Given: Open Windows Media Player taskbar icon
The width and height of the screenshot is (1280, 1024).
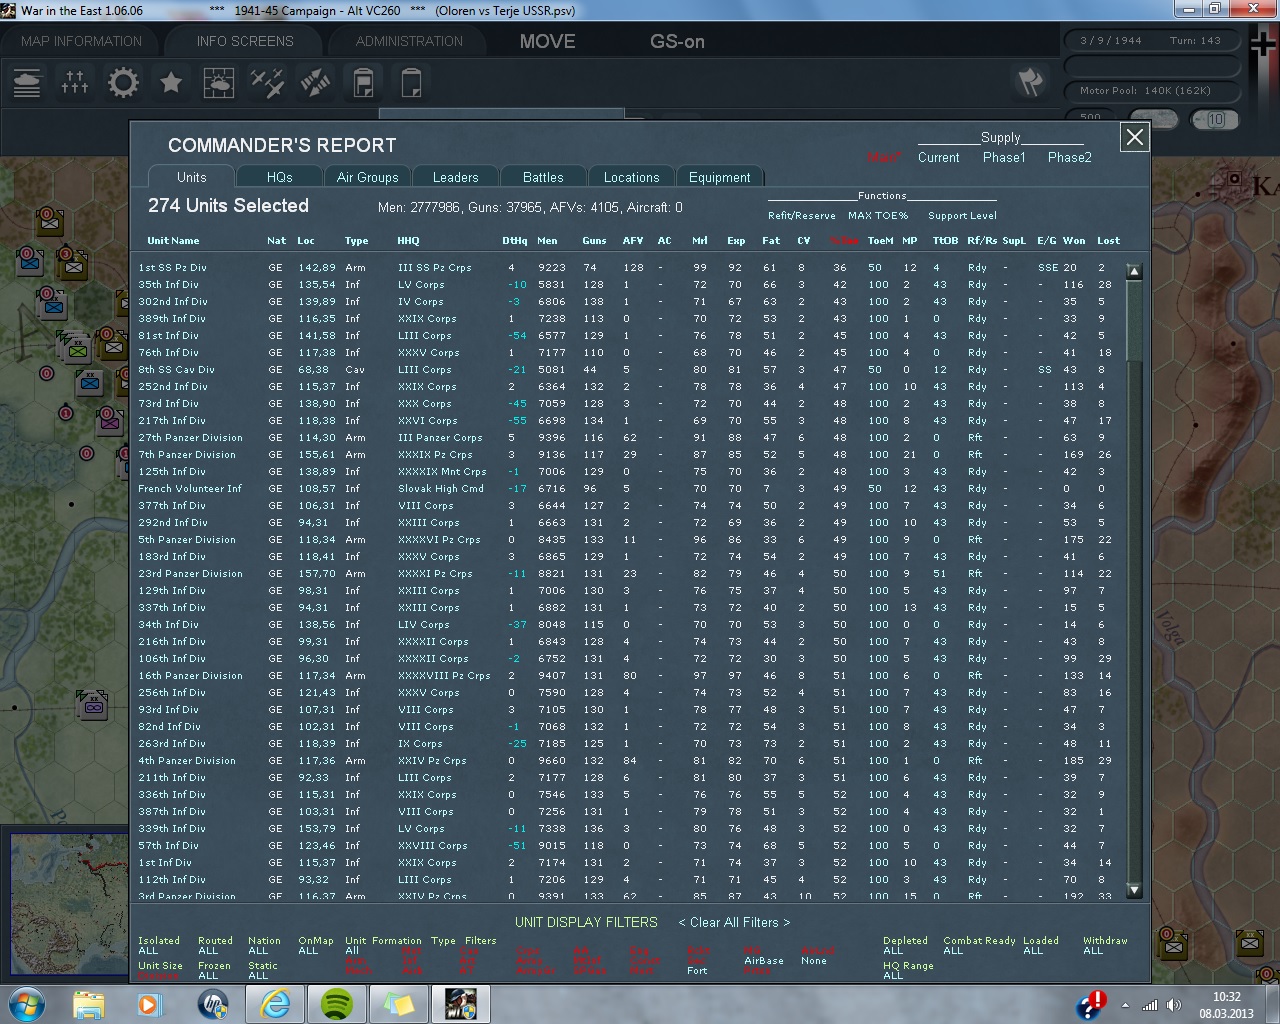Looking at the screenshot, I should pyautogui.click(x=150, y=1003).
